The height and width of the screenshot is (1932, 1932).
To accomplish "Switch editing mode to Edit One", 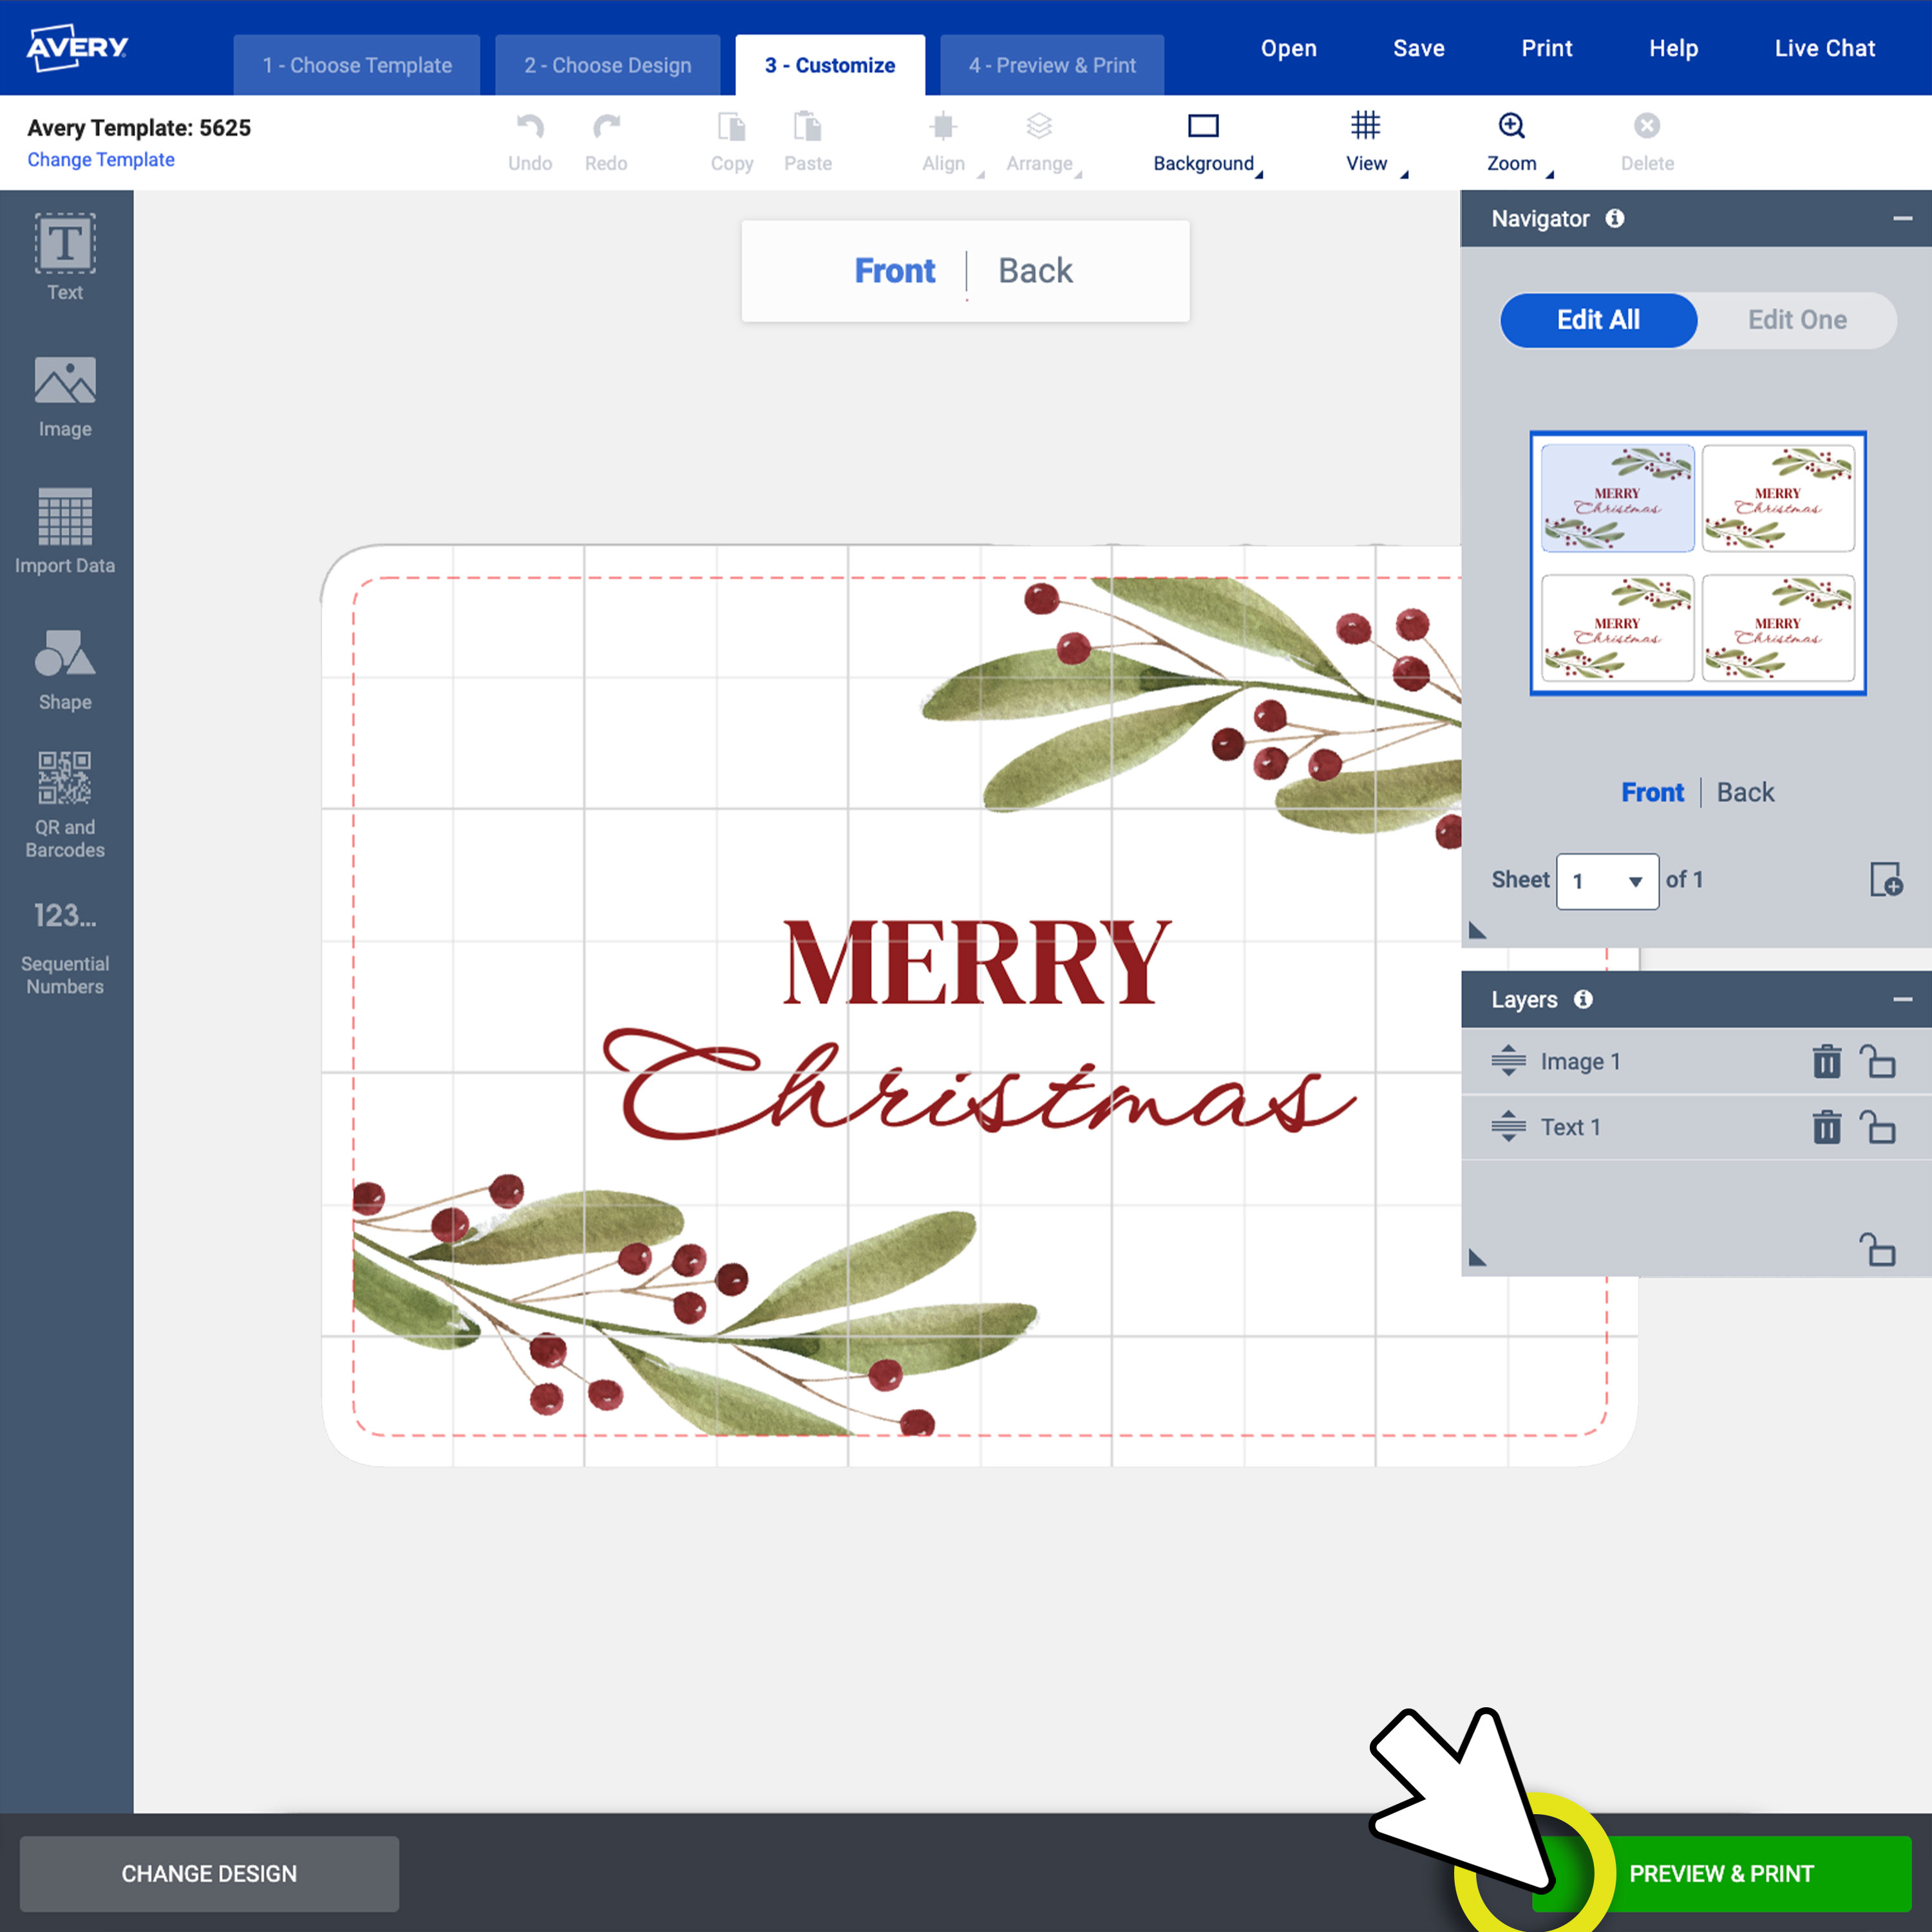I will point(1797,320).
